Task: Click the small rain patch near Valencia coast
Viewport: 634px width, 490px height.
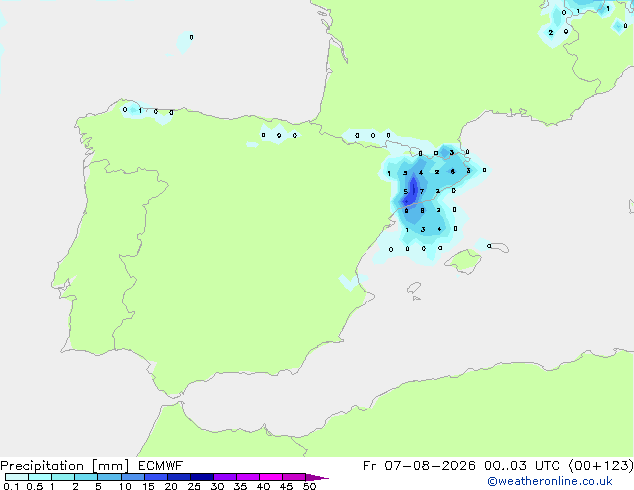Action: click(x=352, y=281)
